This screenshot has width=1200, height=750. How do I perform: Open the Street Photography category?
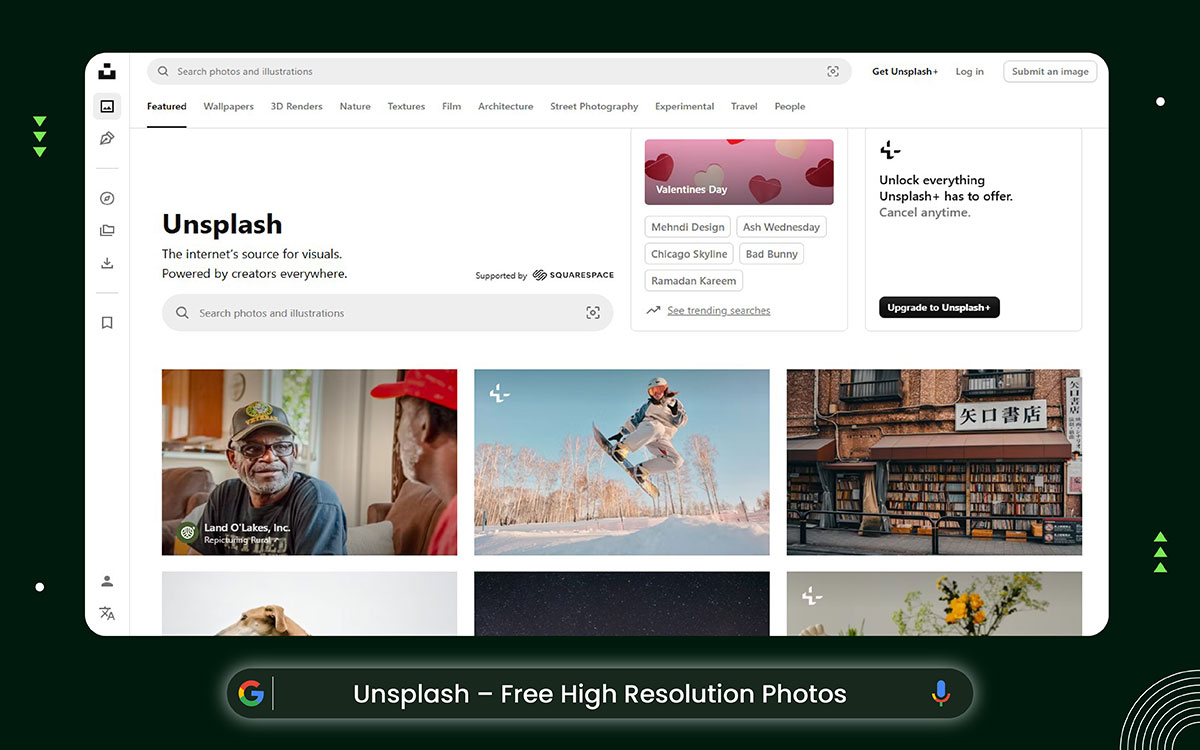point(594,106)
